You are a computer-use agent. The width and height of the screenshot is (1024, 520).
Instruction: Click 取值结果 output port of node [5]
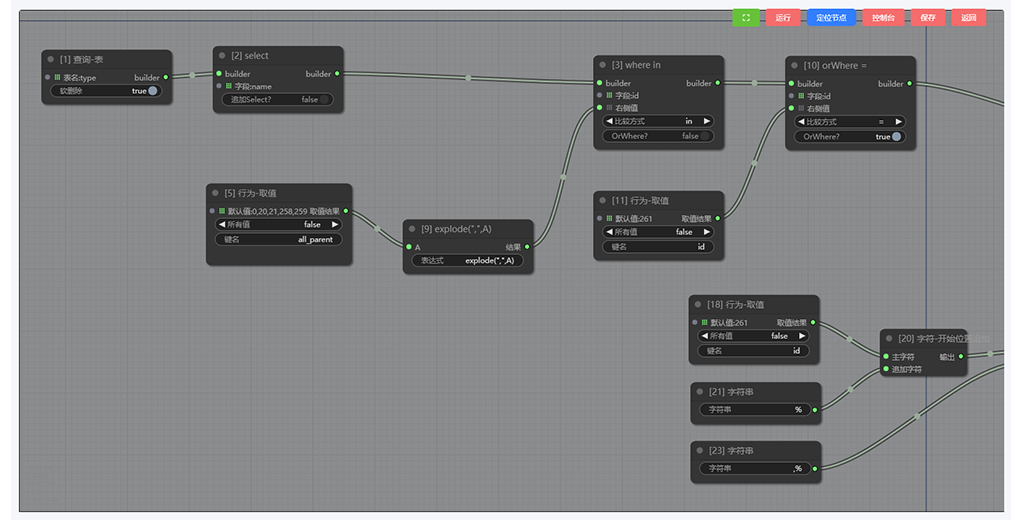(345, 211)
